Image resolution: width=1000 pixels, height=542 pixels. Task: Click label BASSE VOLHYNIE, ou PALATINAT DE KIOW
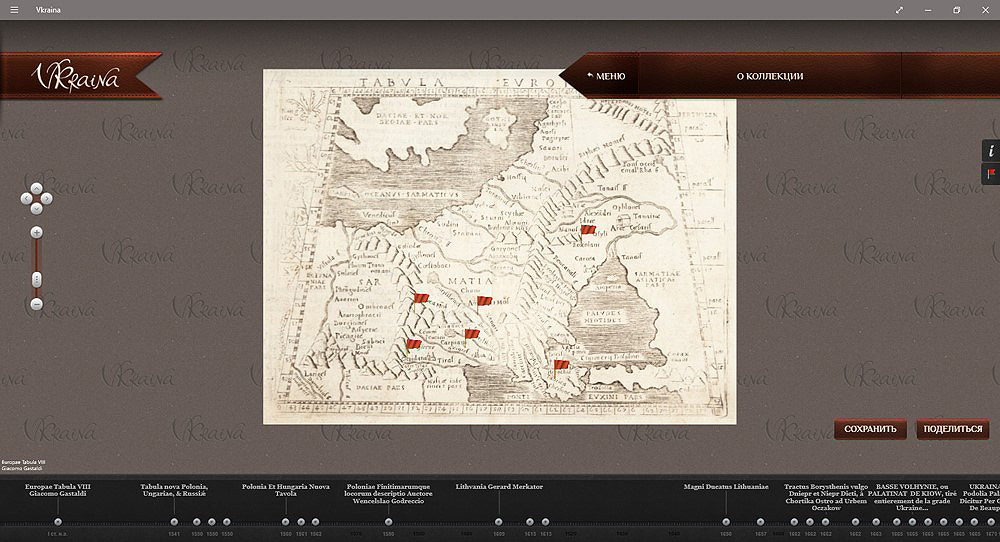[912, 497]
